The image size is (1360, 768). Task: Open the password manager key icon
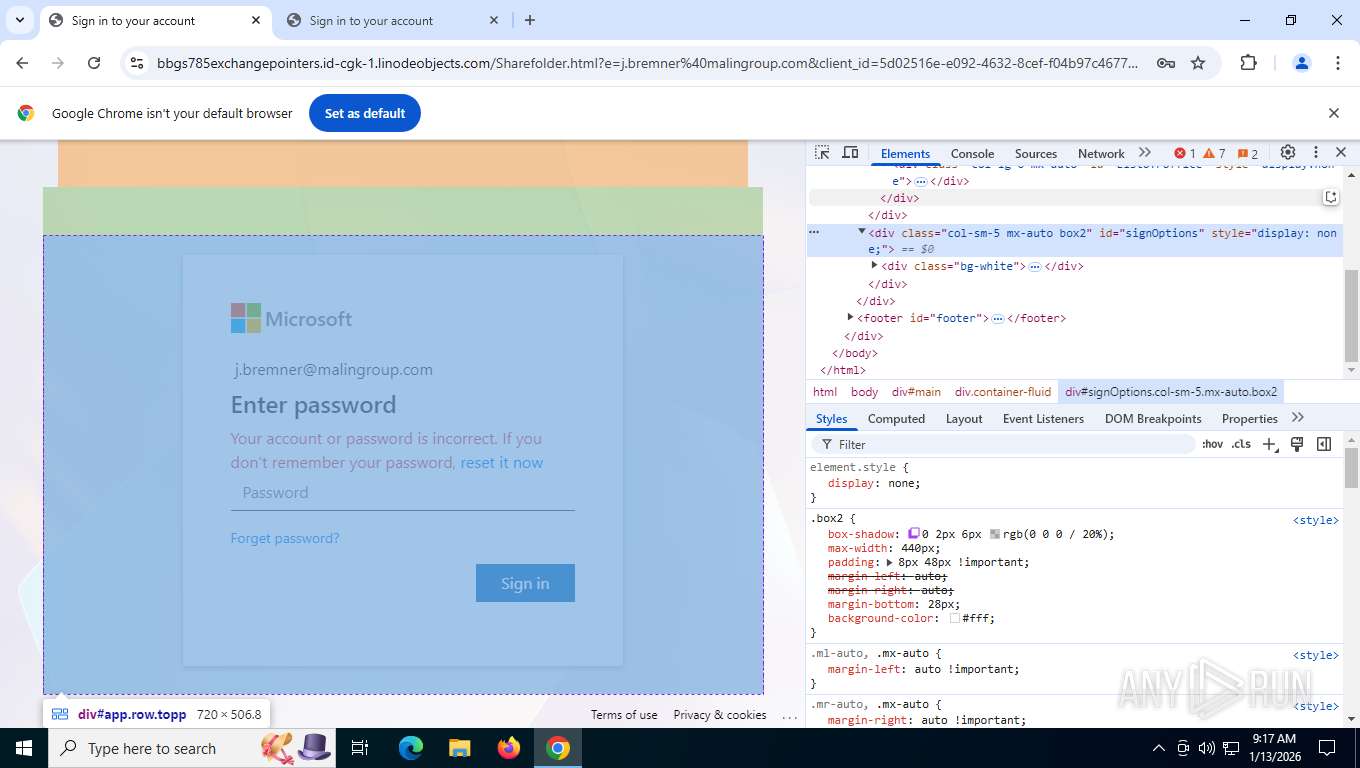pos(1165,63)
